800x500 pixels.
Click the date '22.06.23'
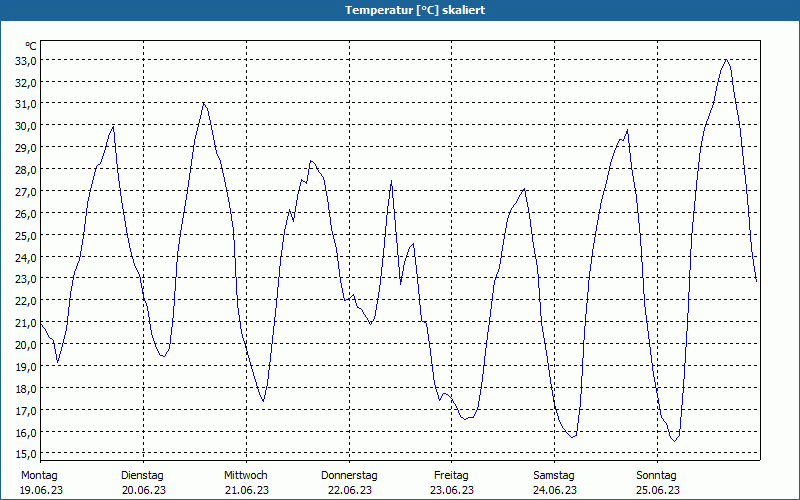350,490
